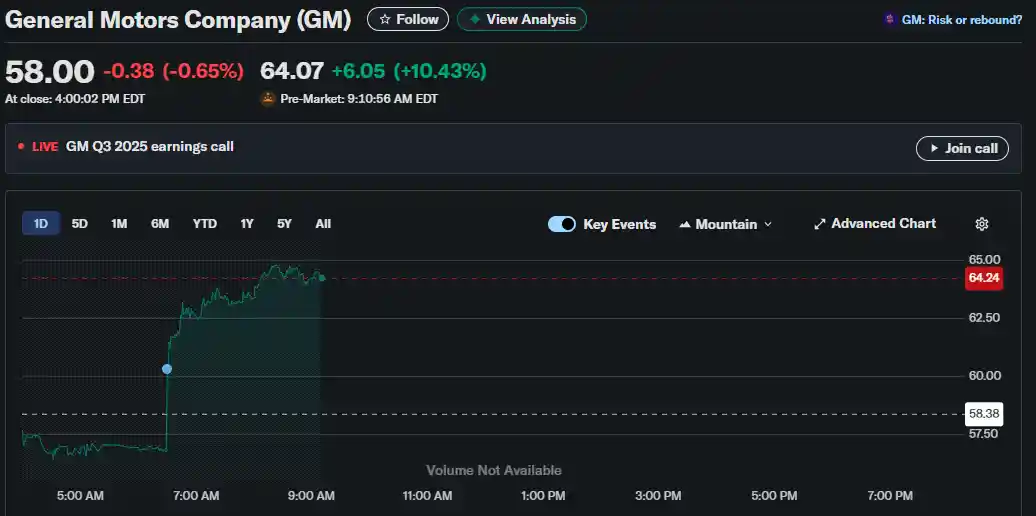Switch to 5D time range

click(80, 224)
